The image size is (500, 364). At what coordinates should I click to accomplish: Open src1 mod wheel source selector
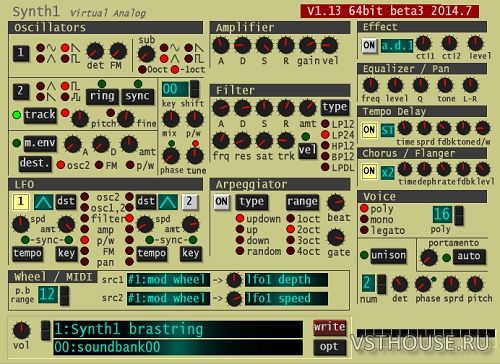[x=169, y=280]
